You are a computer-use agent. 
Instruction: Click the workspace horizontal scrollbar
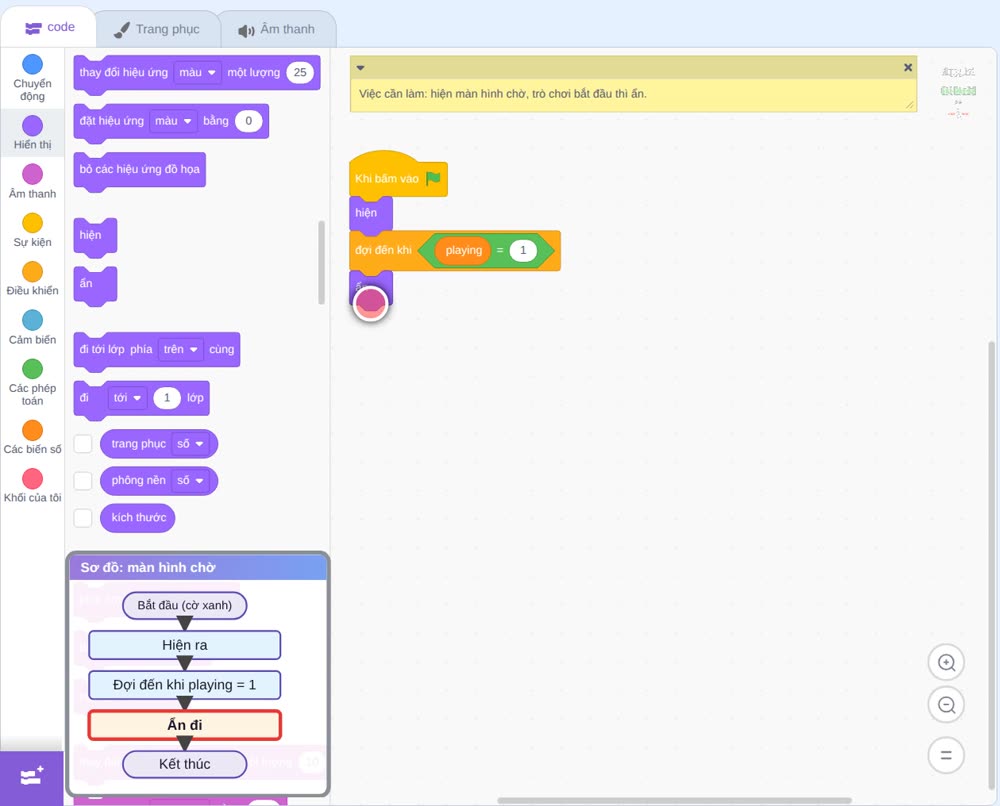[674, 800]
